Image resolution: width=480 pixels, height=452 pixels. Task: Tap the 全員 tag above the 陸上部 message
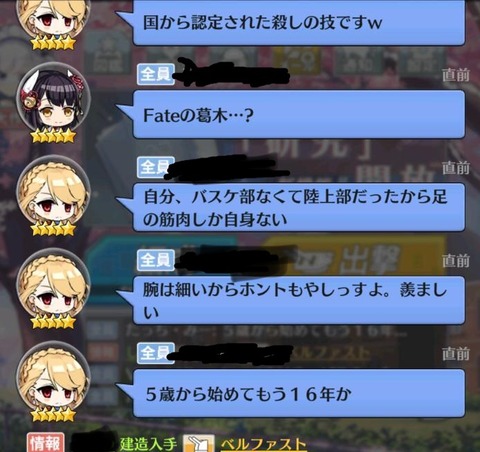coord(156,167)
